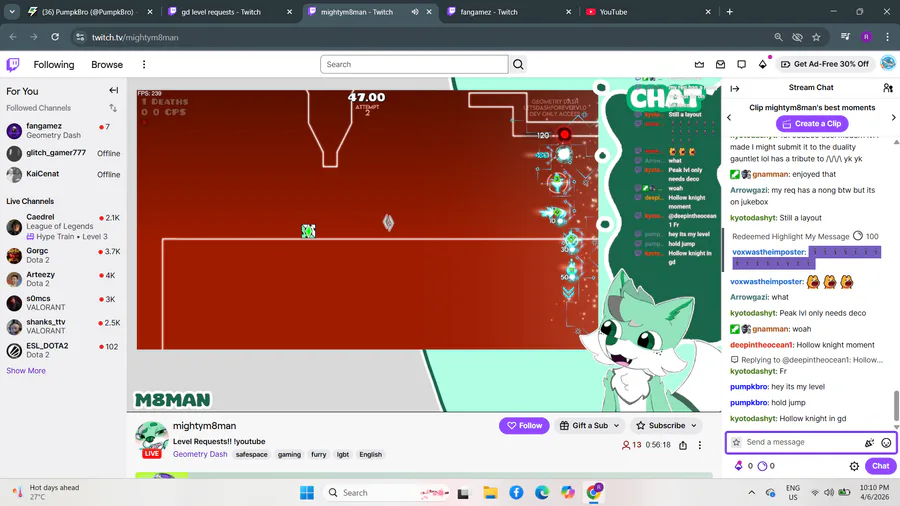
Task: Open Prime loot crown icon
Action: click(x=699, y=64)
